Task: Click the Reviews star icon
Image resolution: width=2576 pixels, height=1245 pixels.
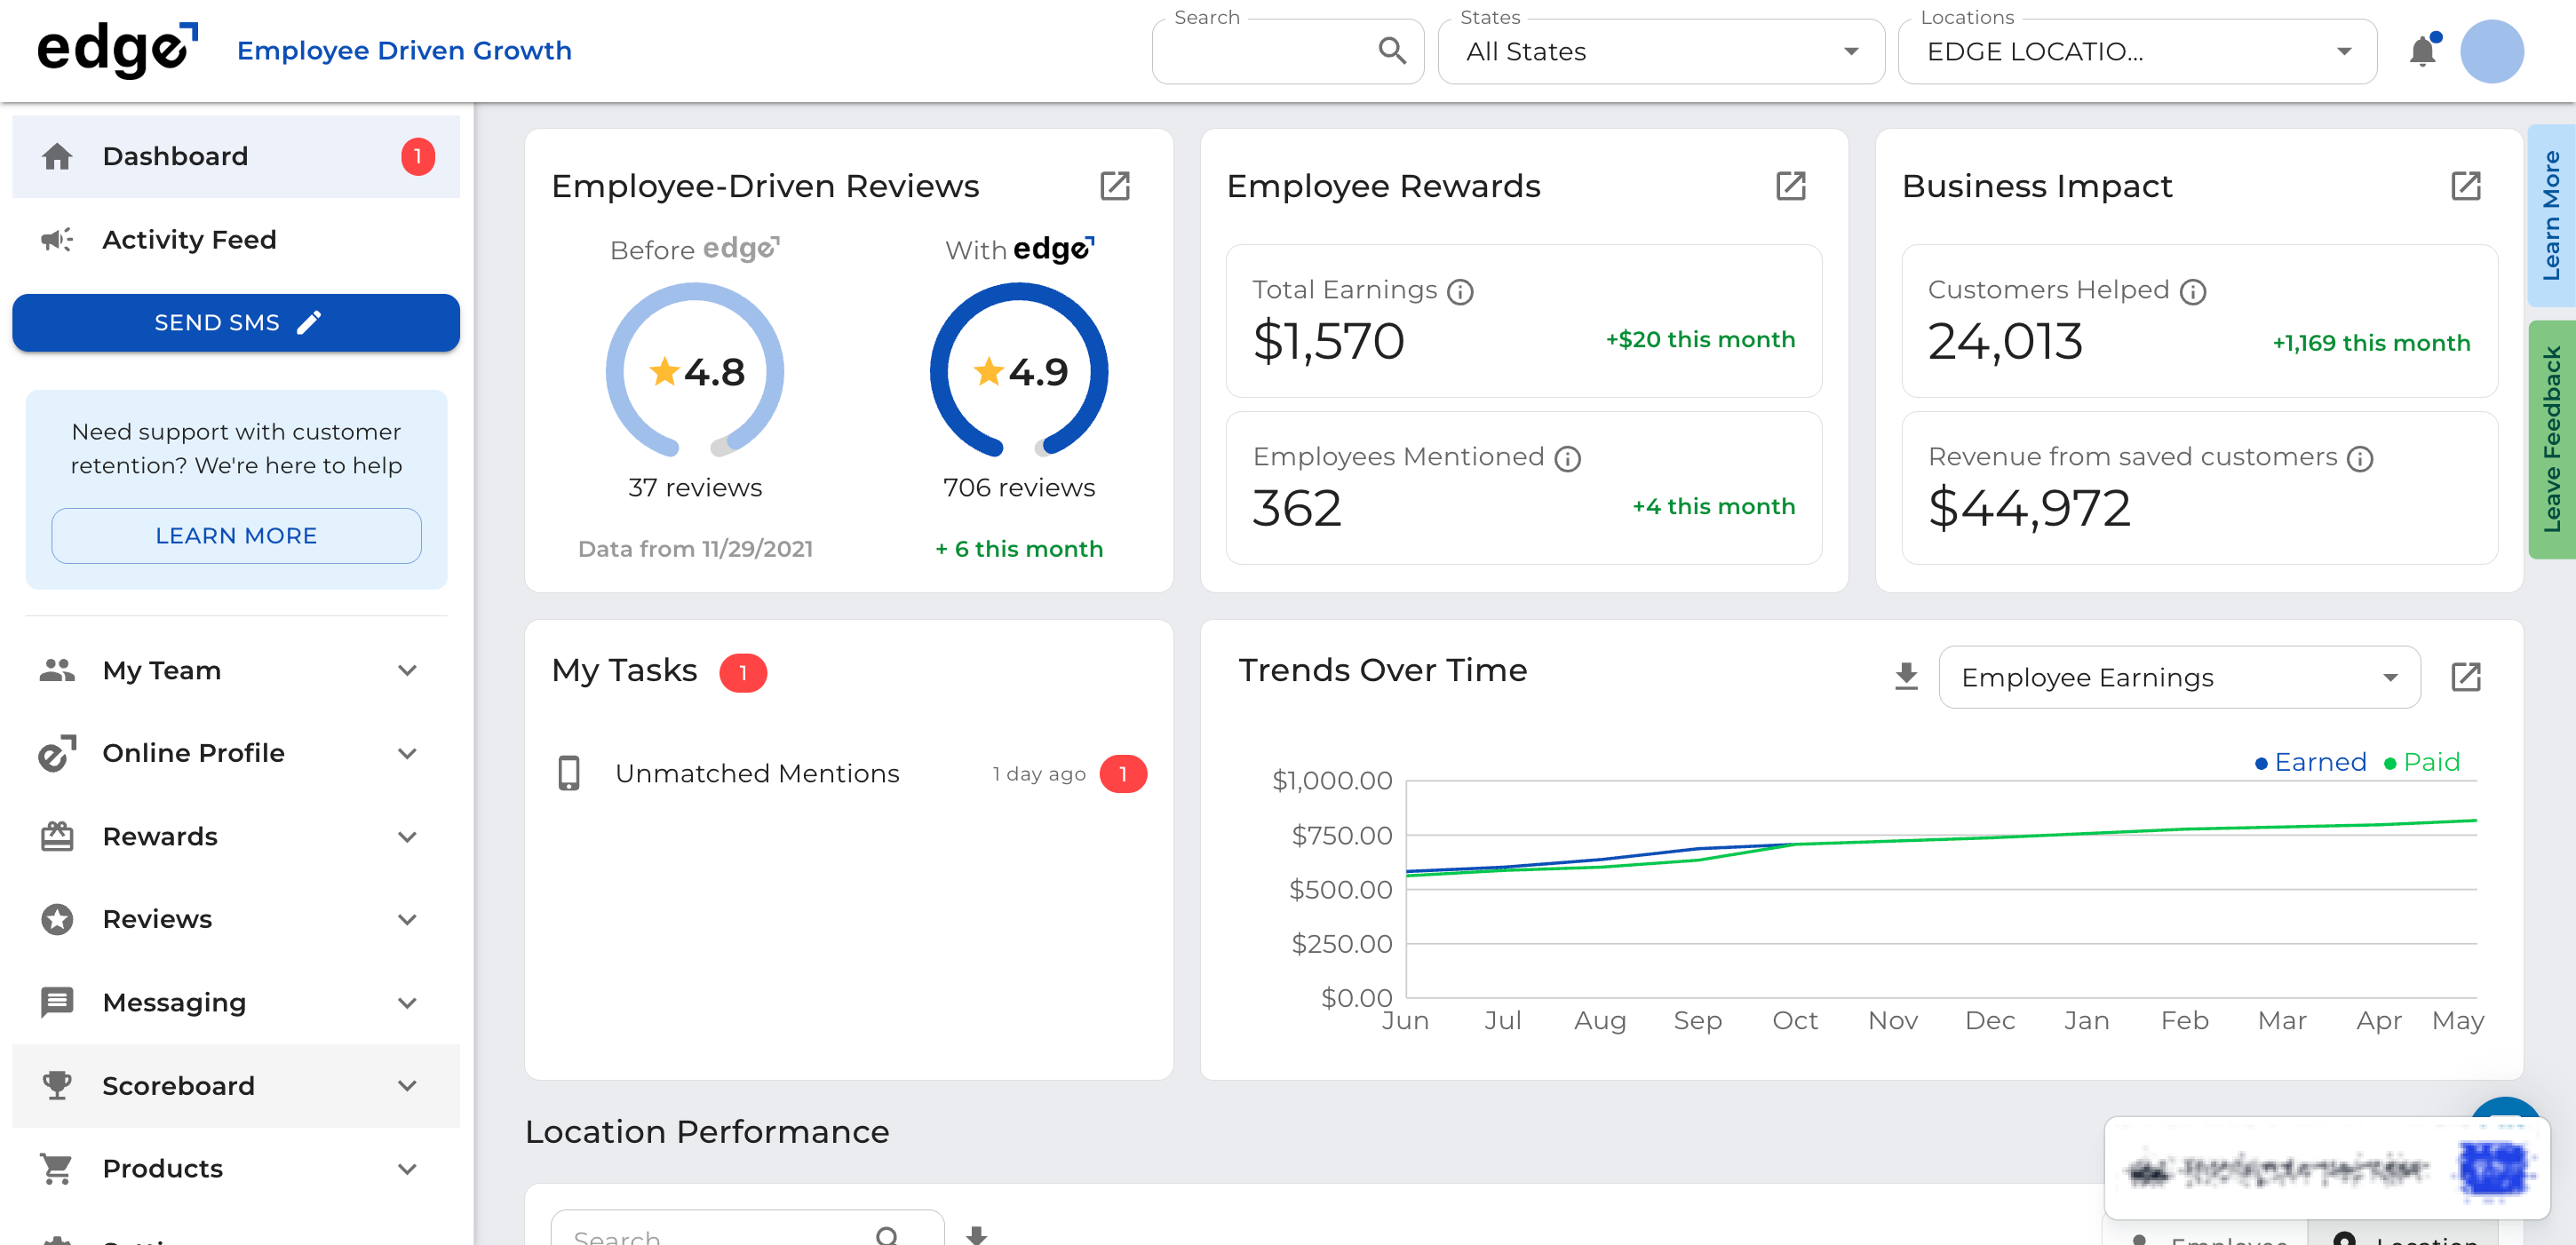Action: coord(57,919)
